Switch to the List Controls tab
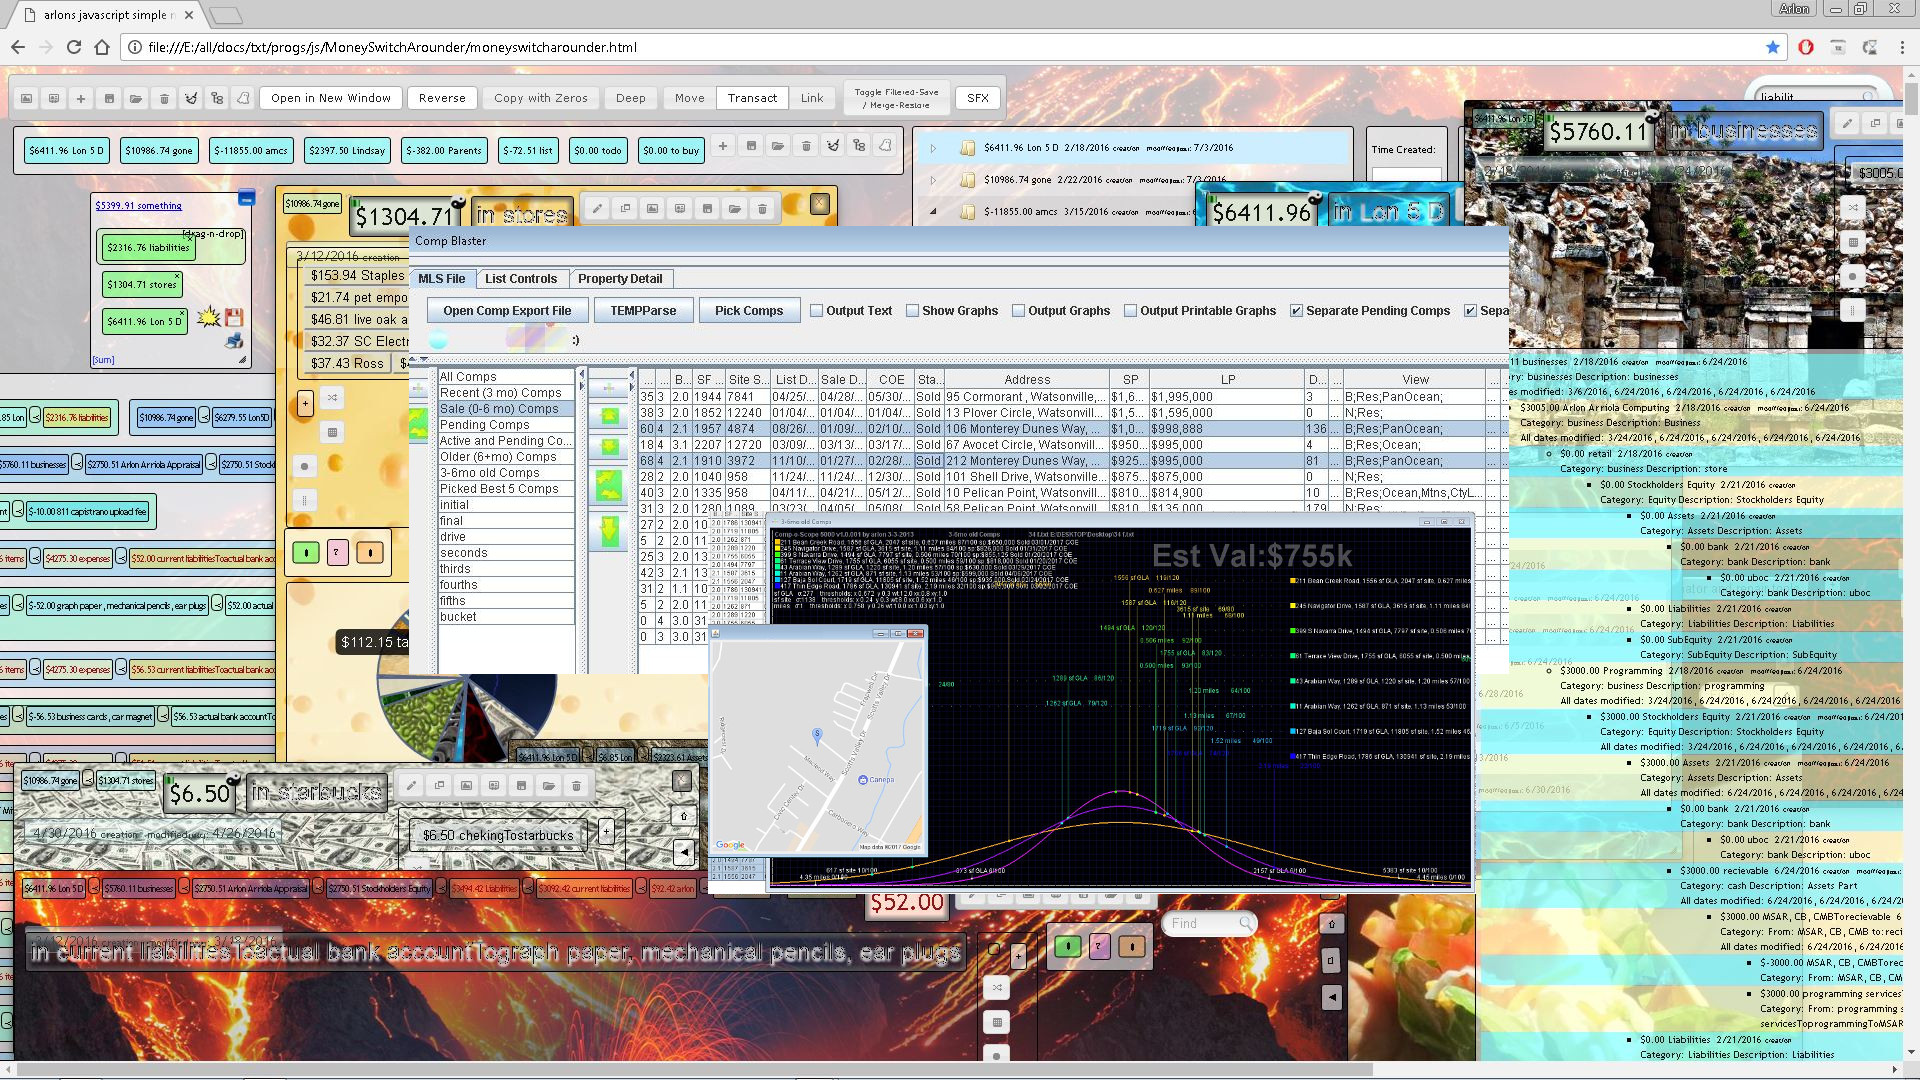 click(520, 279)
